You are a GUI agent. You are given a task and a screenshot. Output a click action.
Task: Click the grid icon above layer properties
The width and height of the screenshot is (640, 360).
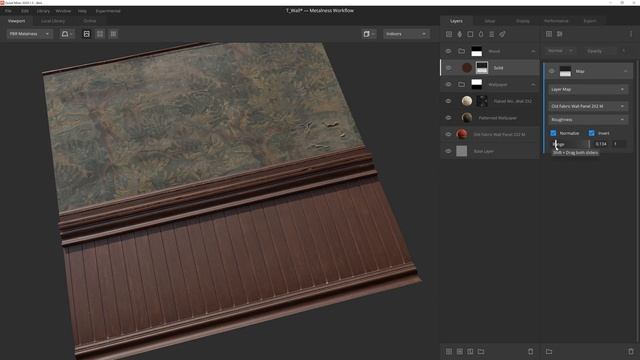point(549,34)
